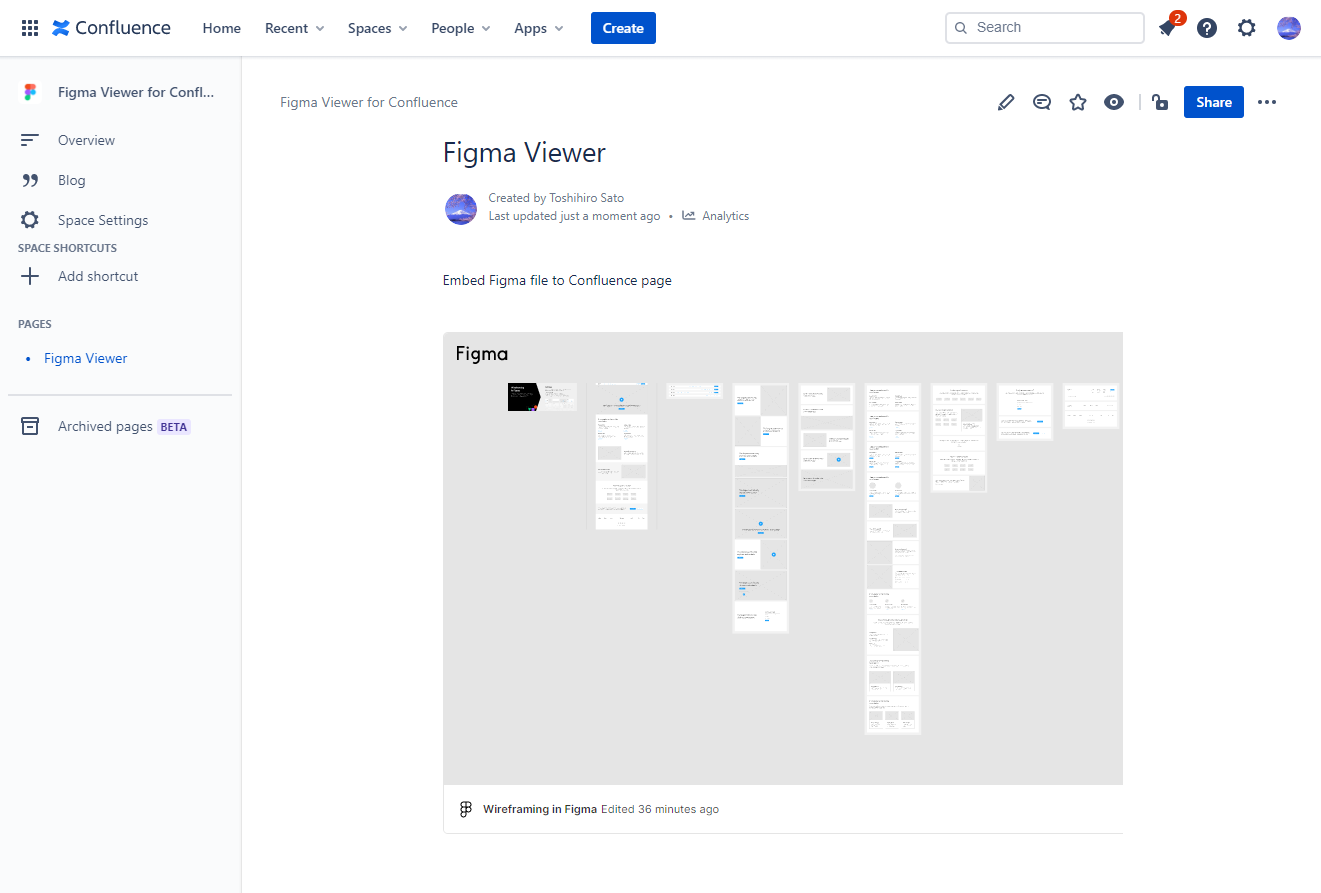The height and width of the screenshot is (893, 1321).
Task: Click the Share button
Action: pyautogui.click(x=1214, y=102)
